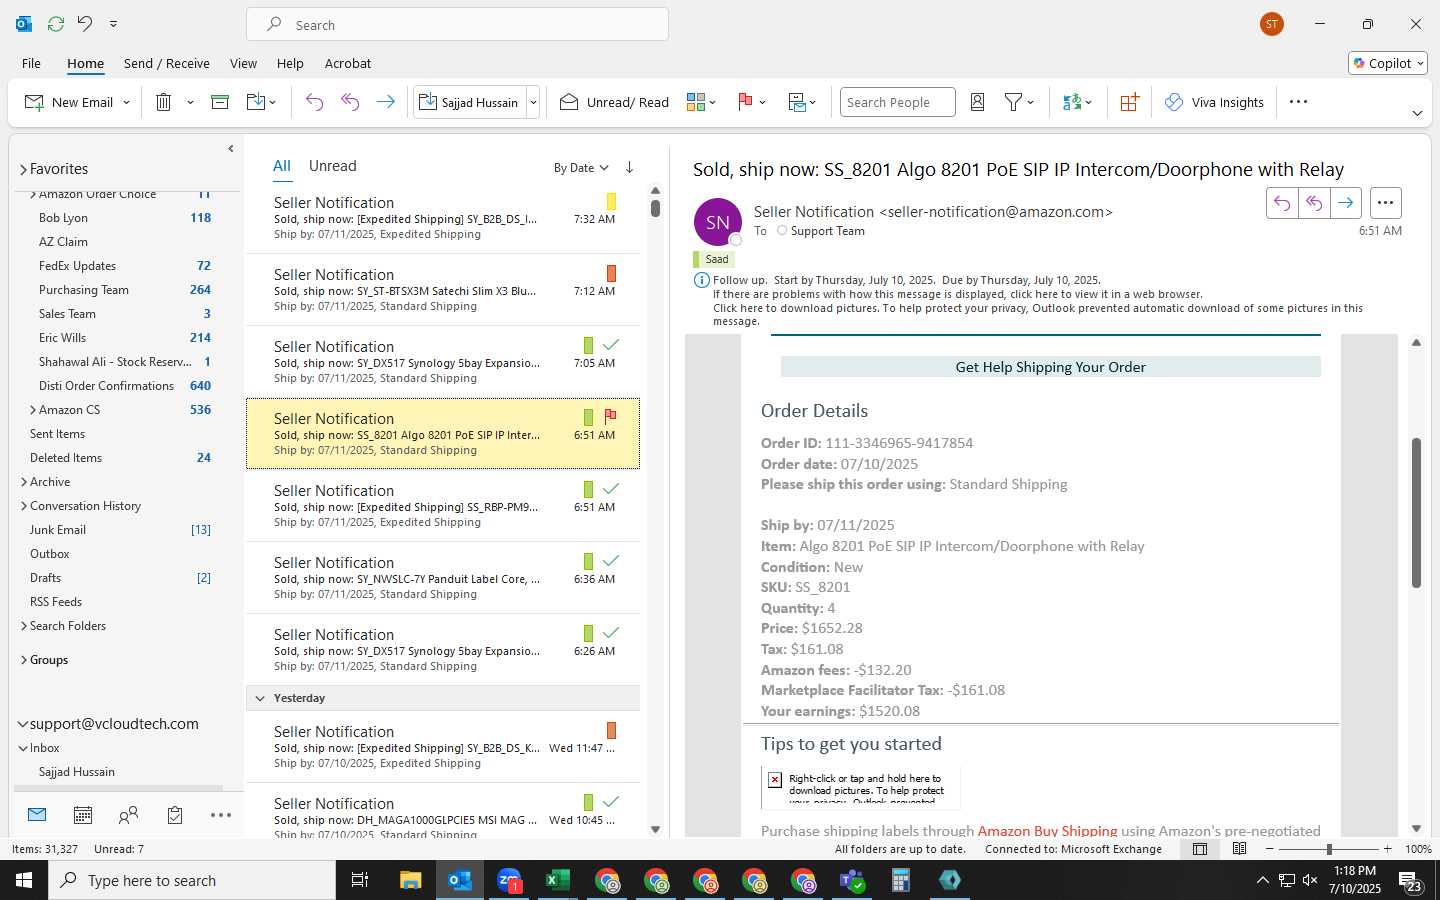Viewport: 1440px width, 900px height.
Task: Open Viva Insights
Action: pos(1214,102)
